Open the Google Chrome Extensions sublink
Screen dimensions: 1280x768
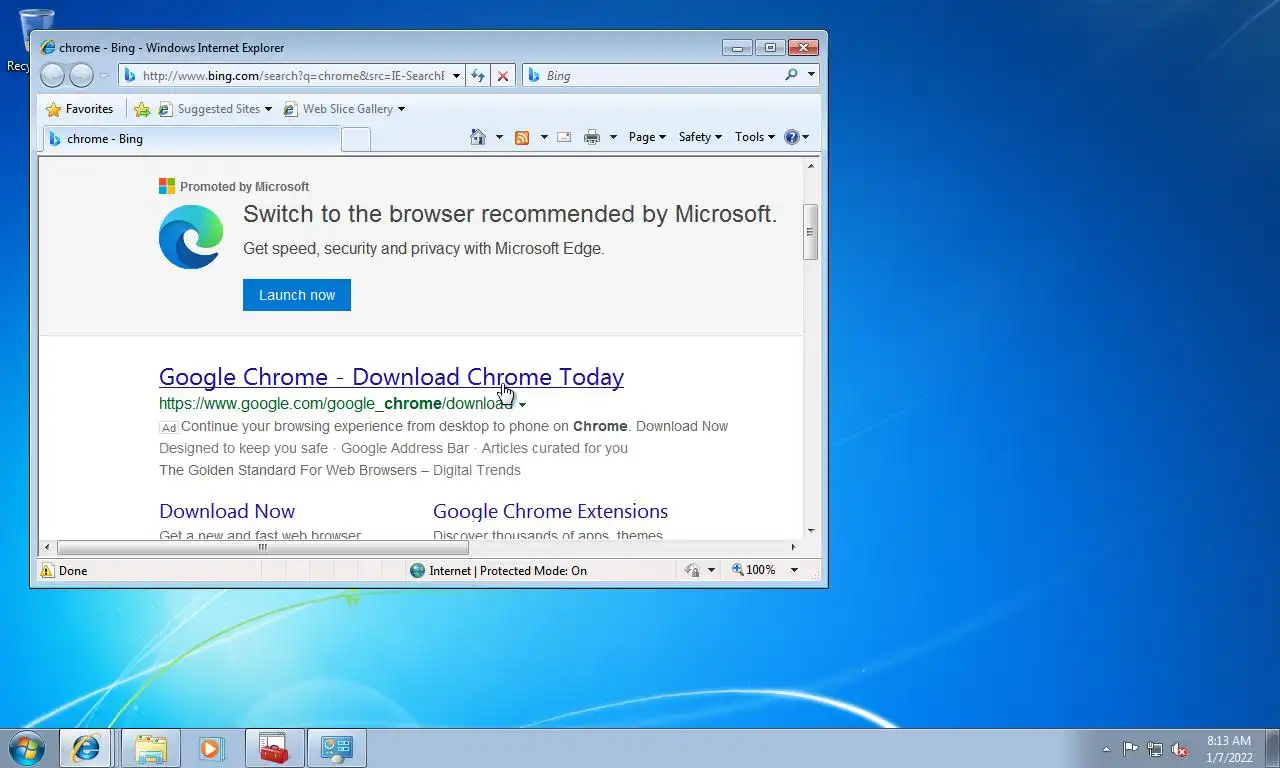[550, 511]
